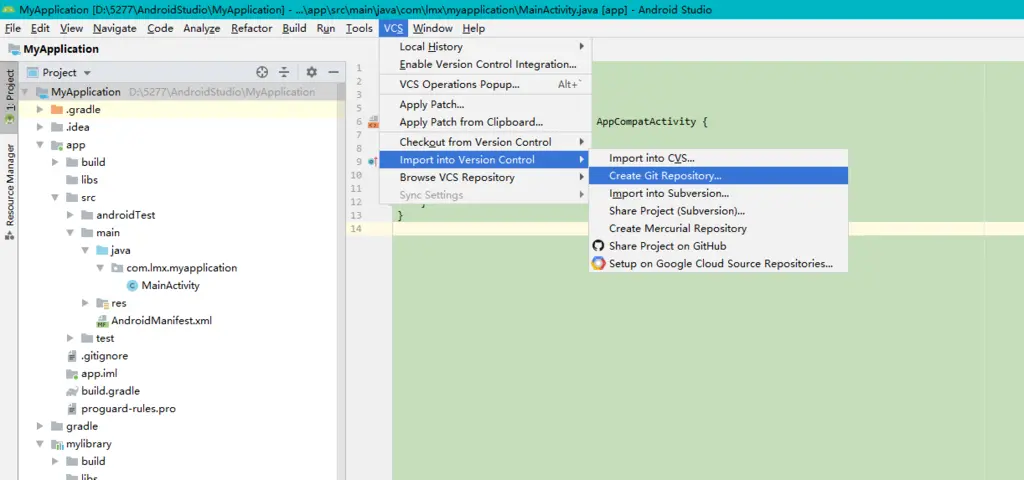Image resolution: width=1024 pixels, height=480 pixels.
Task: Click the app module folder icon
Action: pos(57,145)
